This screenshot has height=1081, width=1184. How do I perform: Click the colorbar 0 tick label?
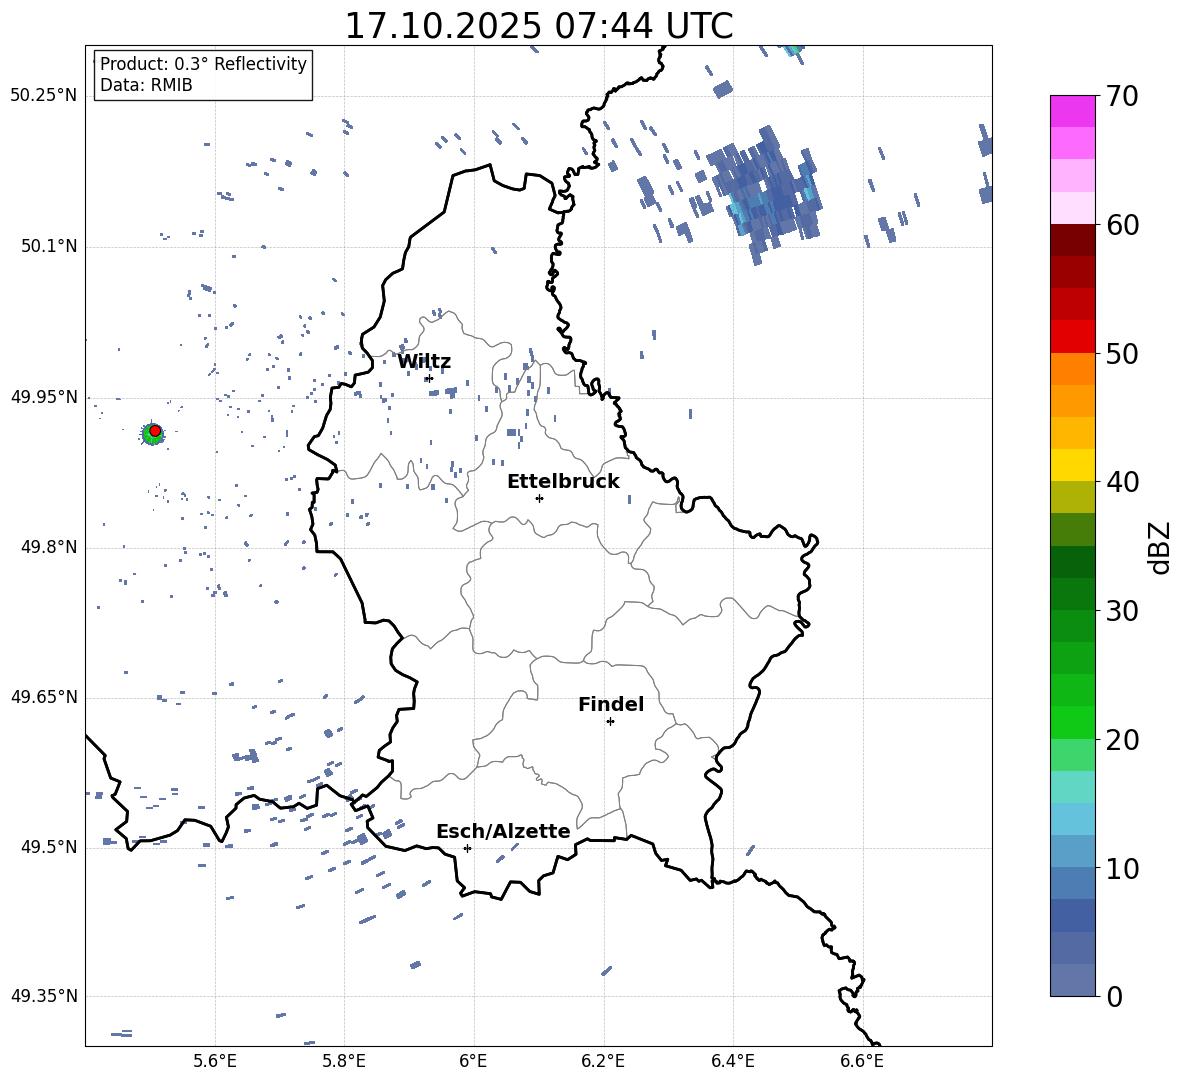point(1115,996)
